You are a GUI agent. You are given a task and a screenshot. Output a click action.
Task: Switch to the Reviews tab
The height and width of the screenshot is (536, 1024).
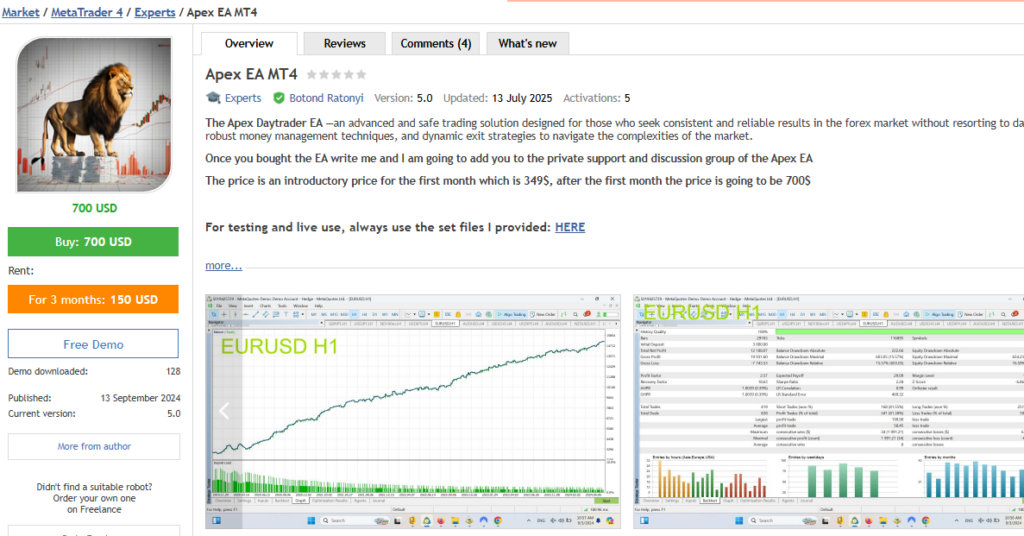coord(344,44)
